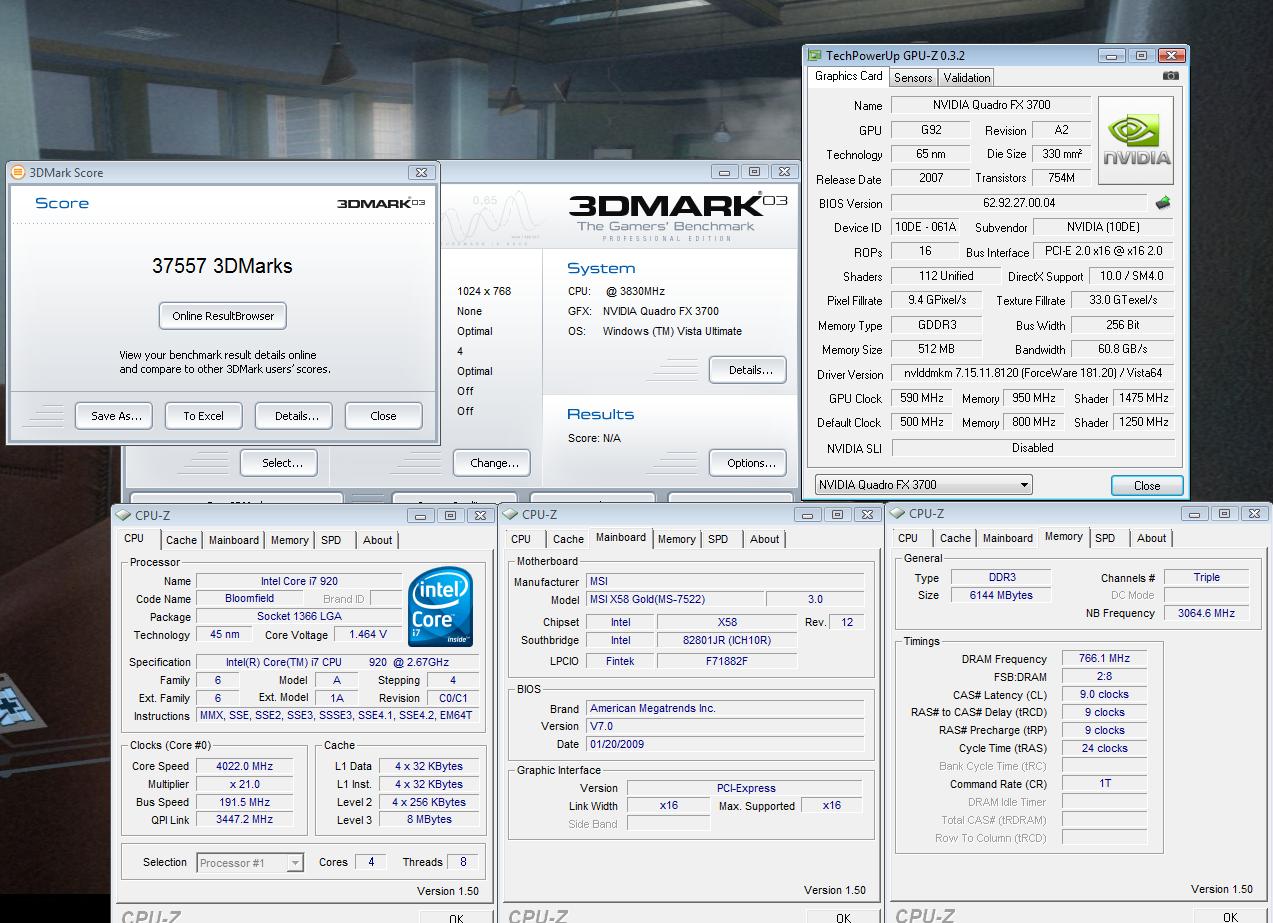Click the GPU Clock value 590 MHz
Screen dimensions: 1273x923
(x=921, y=398)
